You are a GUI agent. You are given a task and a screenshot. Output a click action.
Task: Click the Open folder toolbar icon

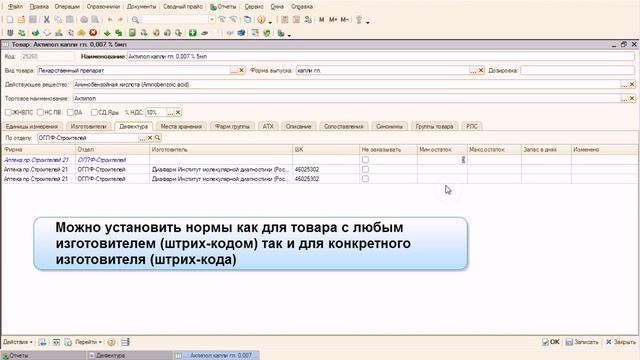pyautogui.click(x=21, y=20)
